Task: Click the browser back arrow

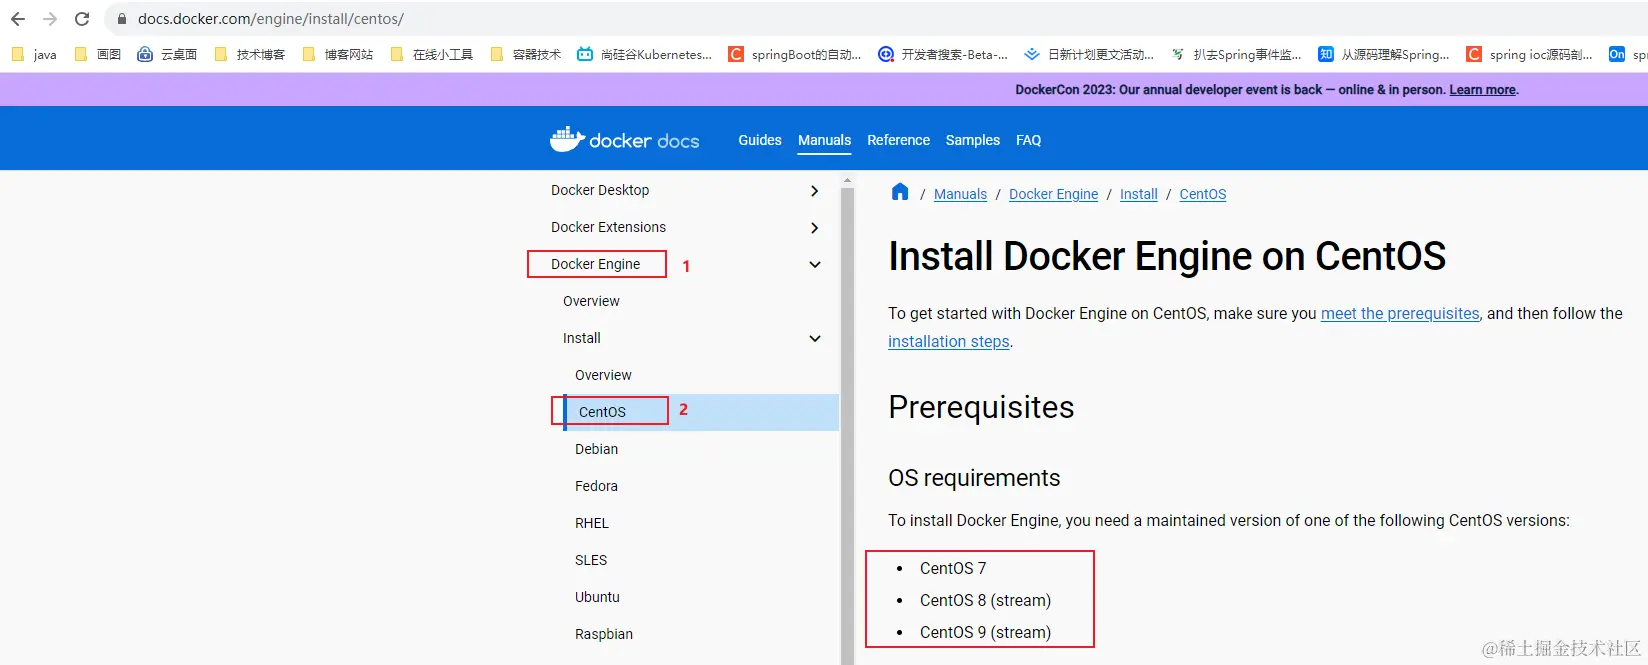Action: tap(18, 19)
